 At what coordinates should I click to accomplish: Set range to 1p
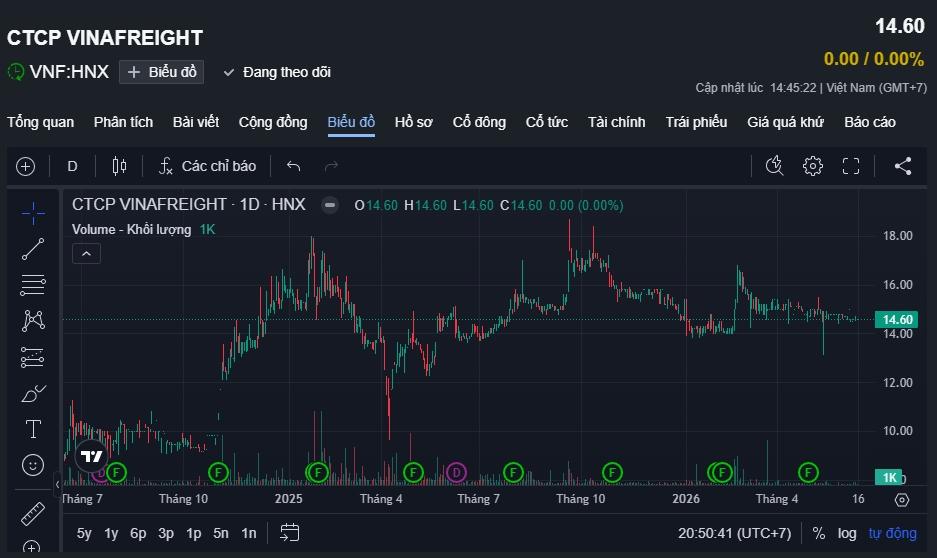pyautogui.click(x=194, y=533)
